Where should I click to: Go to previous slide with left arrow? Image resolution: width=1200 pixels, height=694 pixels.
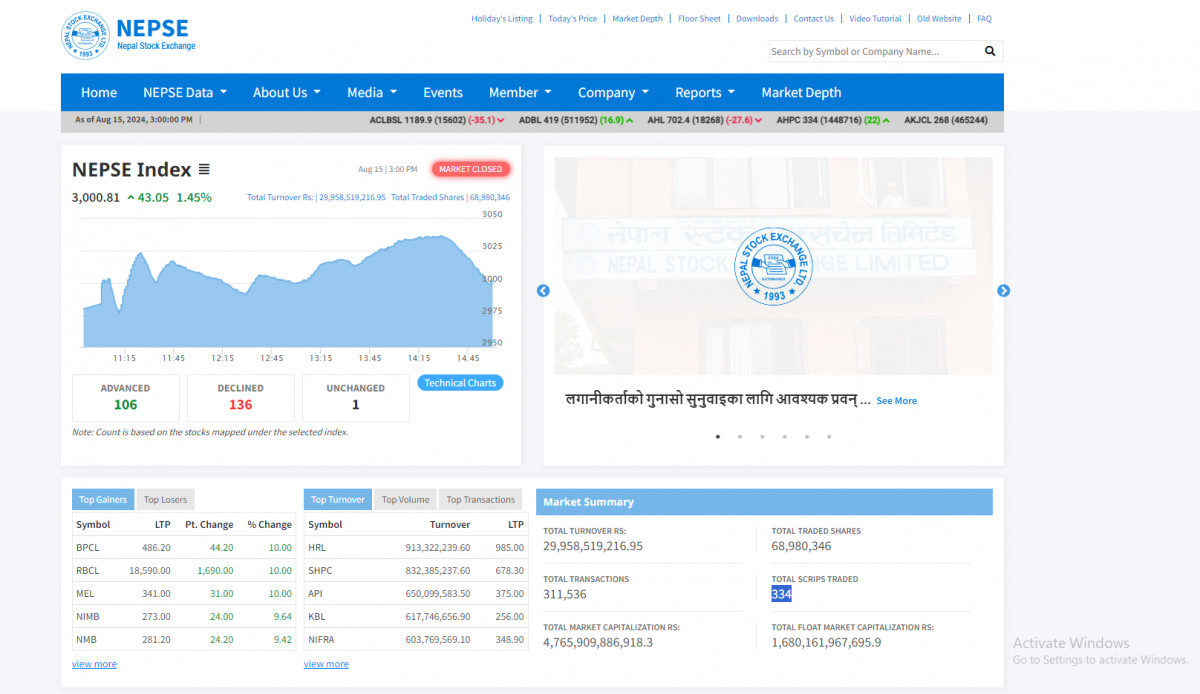pos(543,291)
